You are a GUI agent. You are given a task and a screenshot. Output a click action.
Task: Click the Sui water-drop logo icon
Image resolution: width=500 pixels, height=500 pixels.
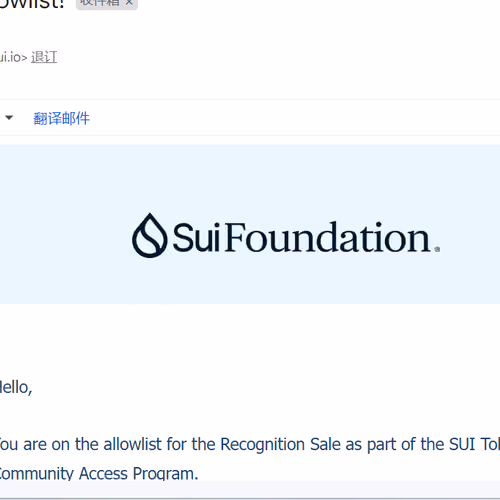(150, 235)
